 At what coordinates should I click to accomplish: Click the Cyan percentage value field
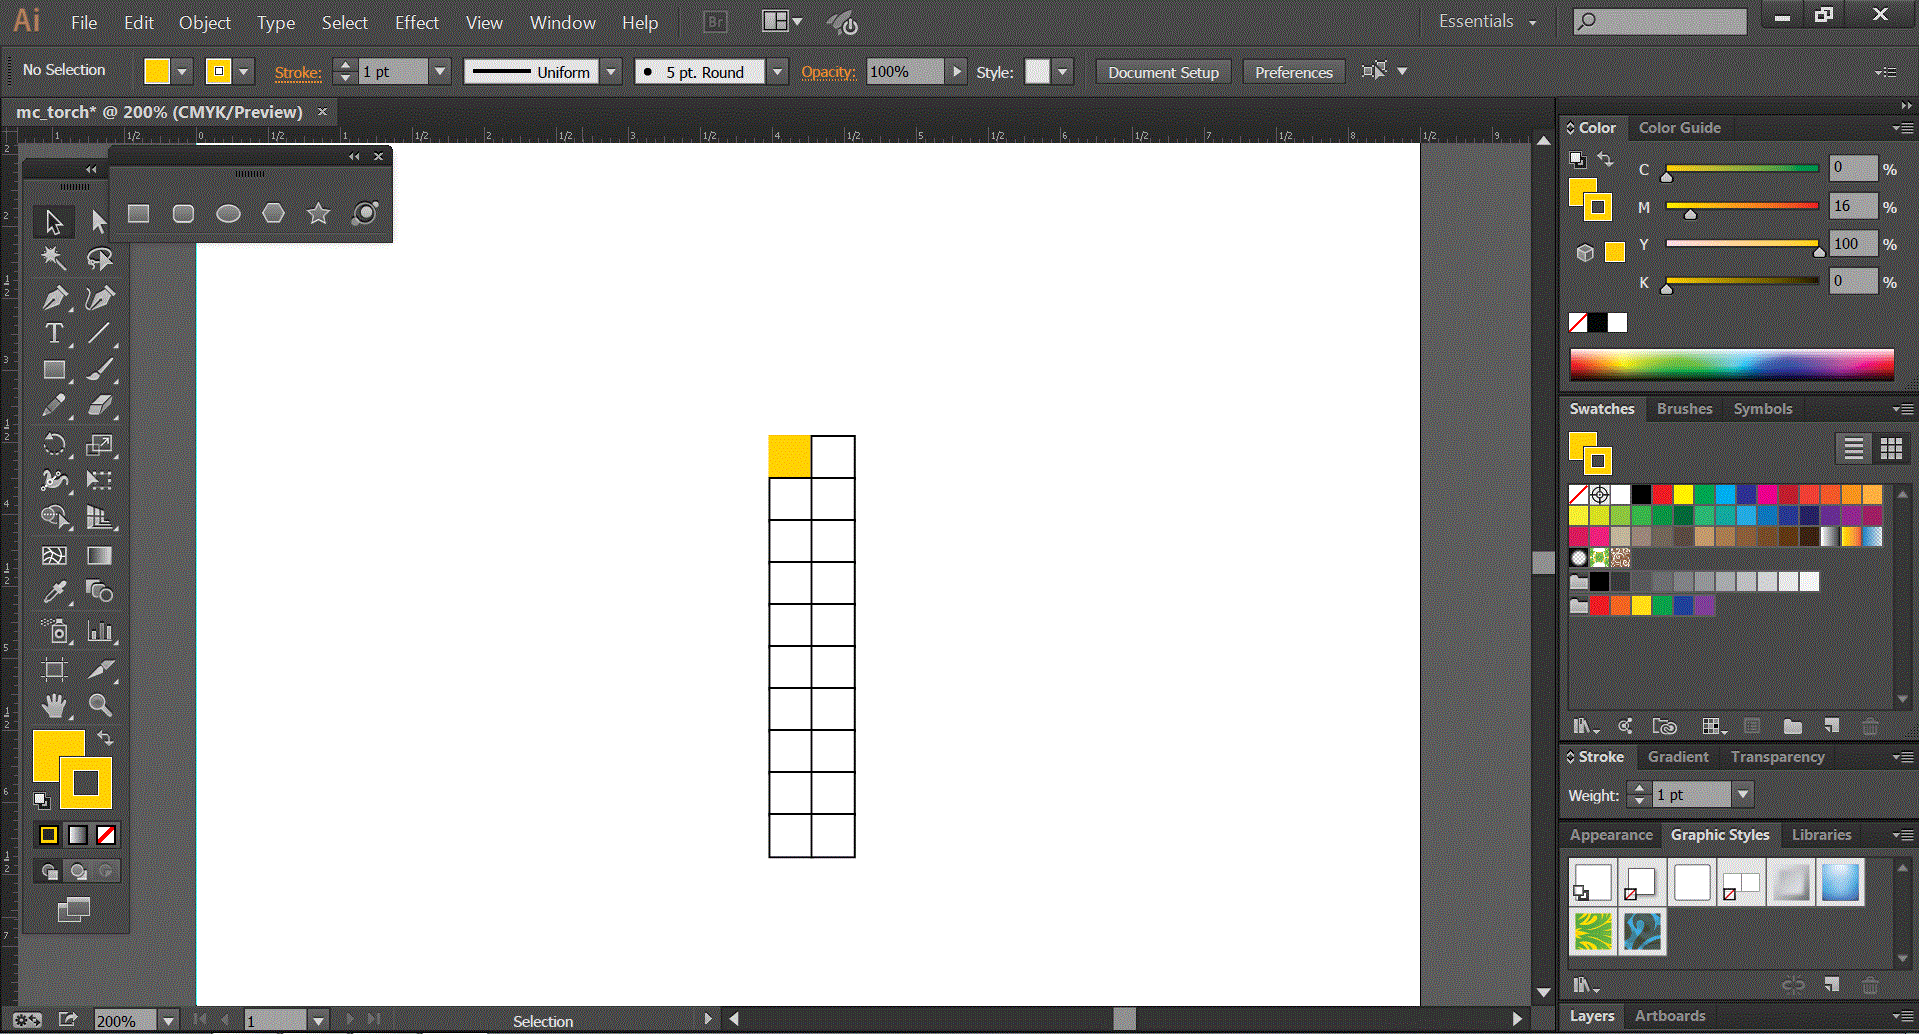click(1853, 168)
